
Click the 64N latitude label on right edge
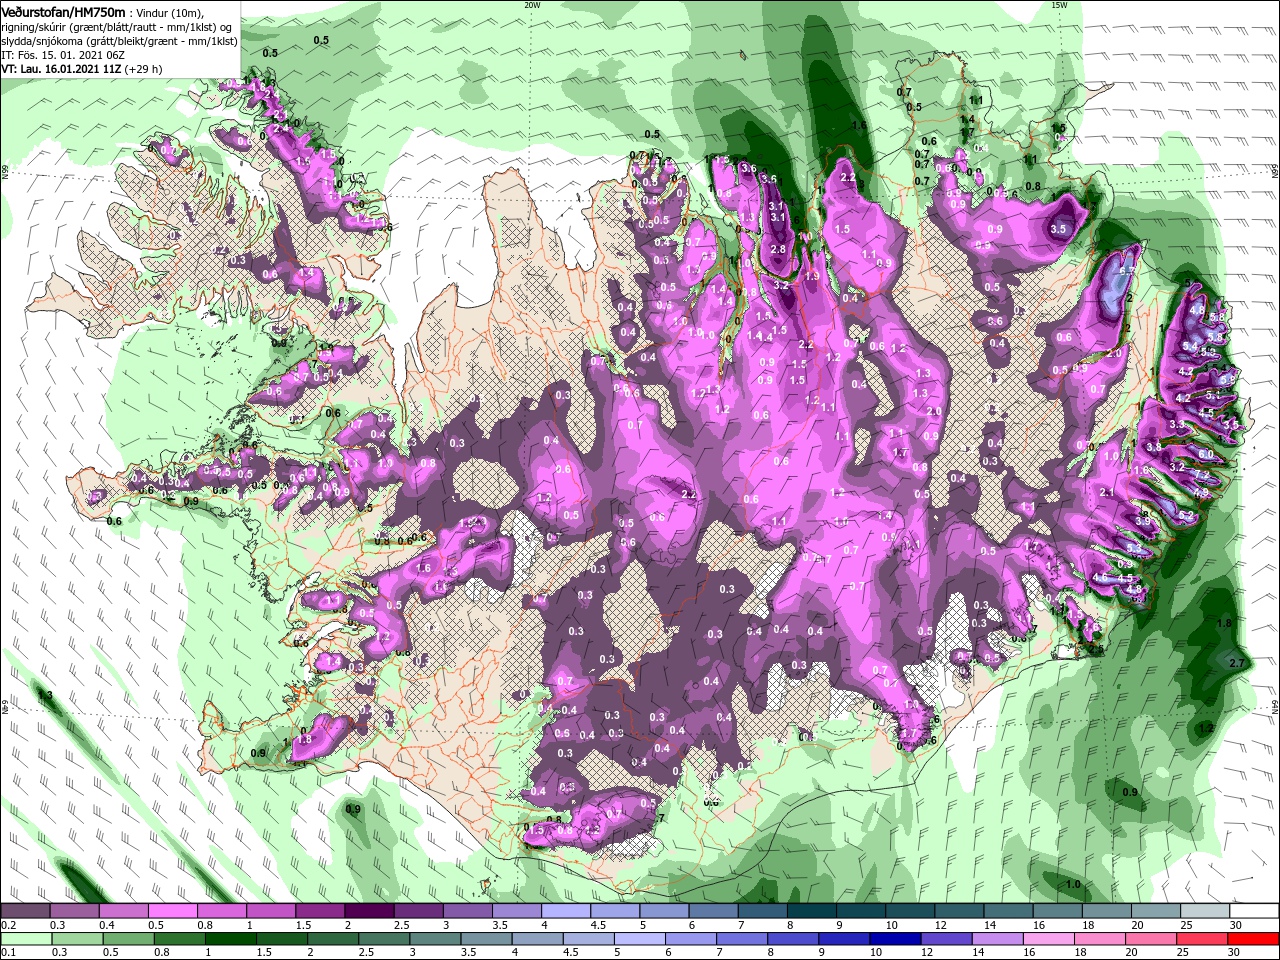1274,706
